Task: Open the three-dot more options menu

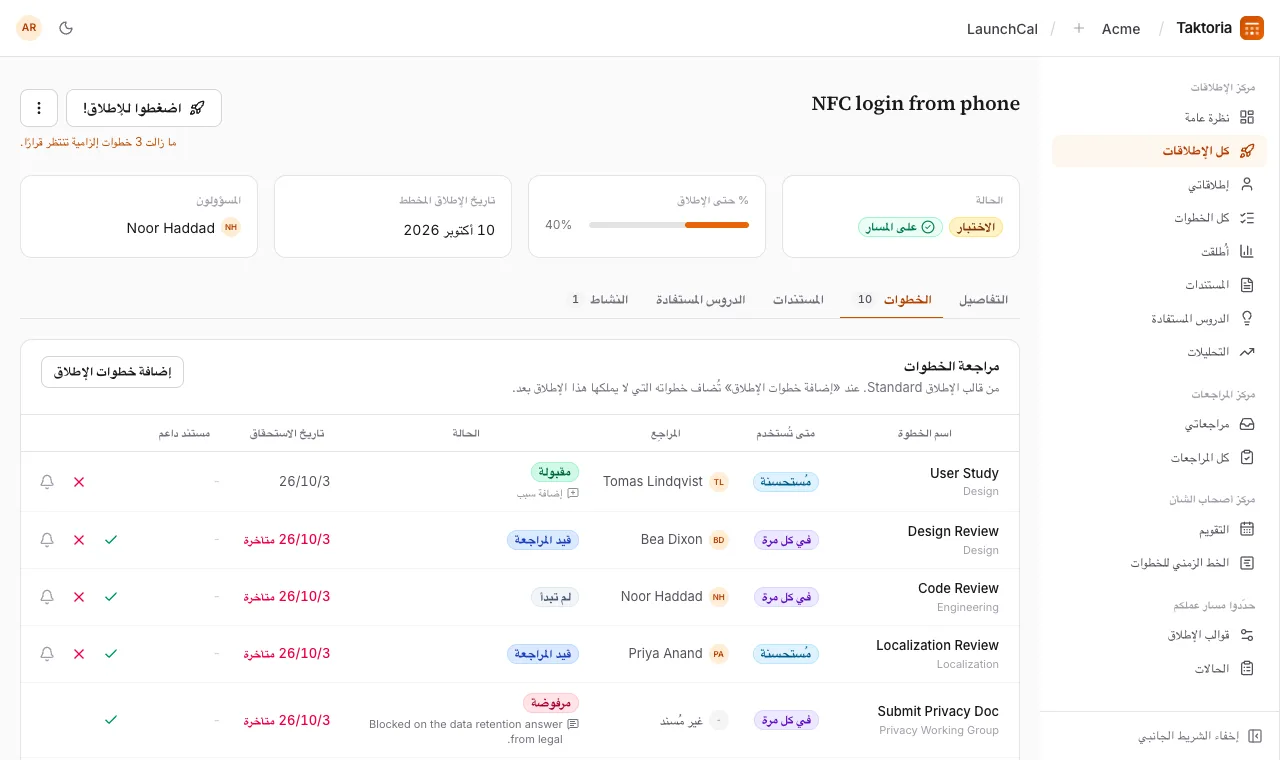Action: coord(39,108)
